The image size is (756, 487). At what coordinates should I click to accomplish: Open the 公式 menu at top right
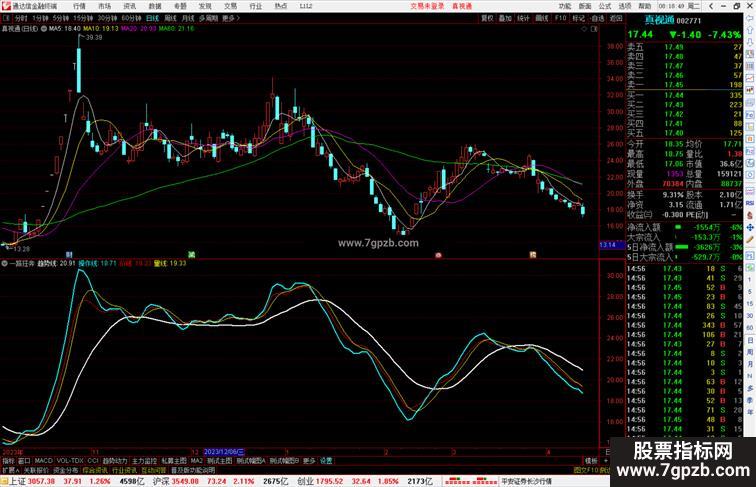pos(605,6)
